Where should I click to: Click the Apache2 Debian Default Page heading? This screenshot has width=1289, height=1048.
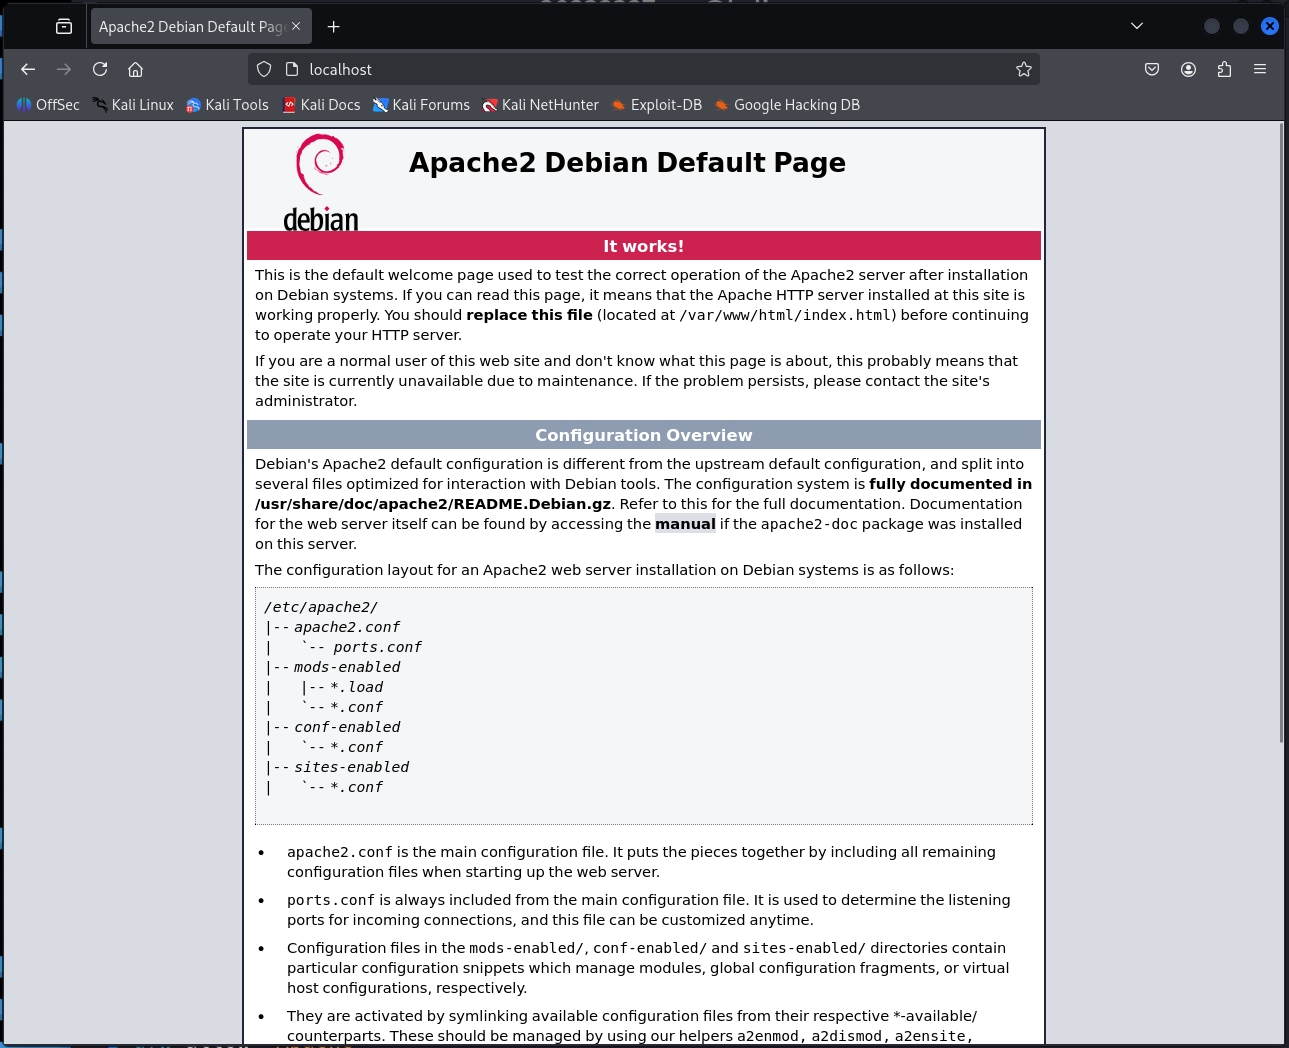coord(627,162)
